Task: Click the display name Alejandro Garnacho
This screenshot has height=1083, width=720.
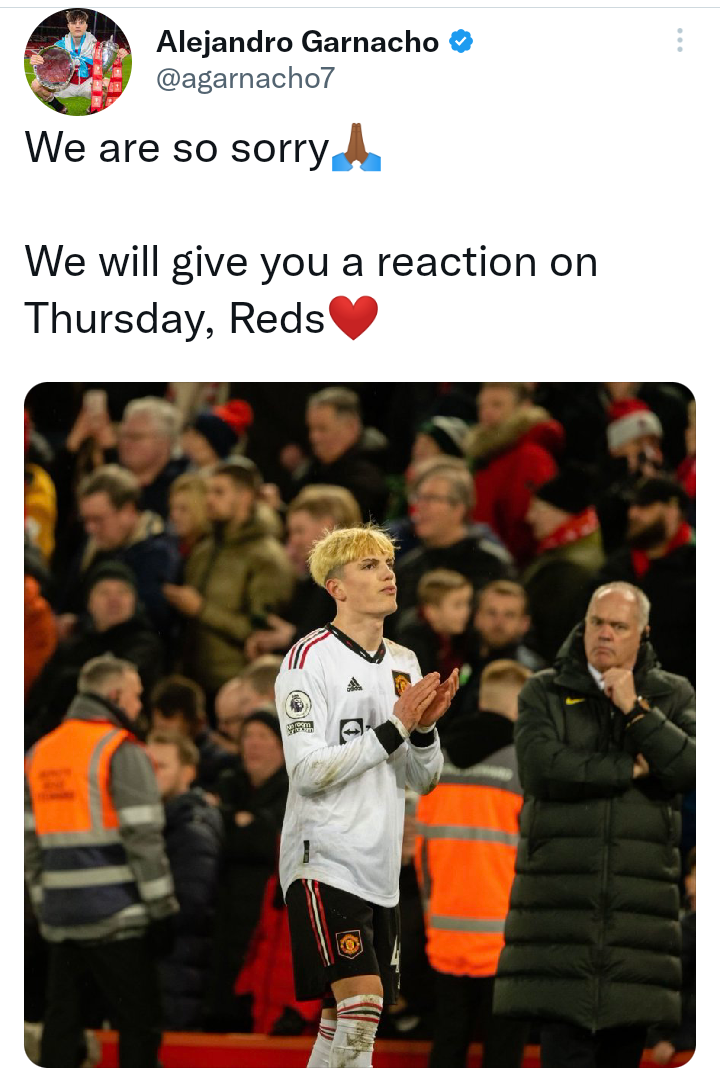Action: point(298,42)
